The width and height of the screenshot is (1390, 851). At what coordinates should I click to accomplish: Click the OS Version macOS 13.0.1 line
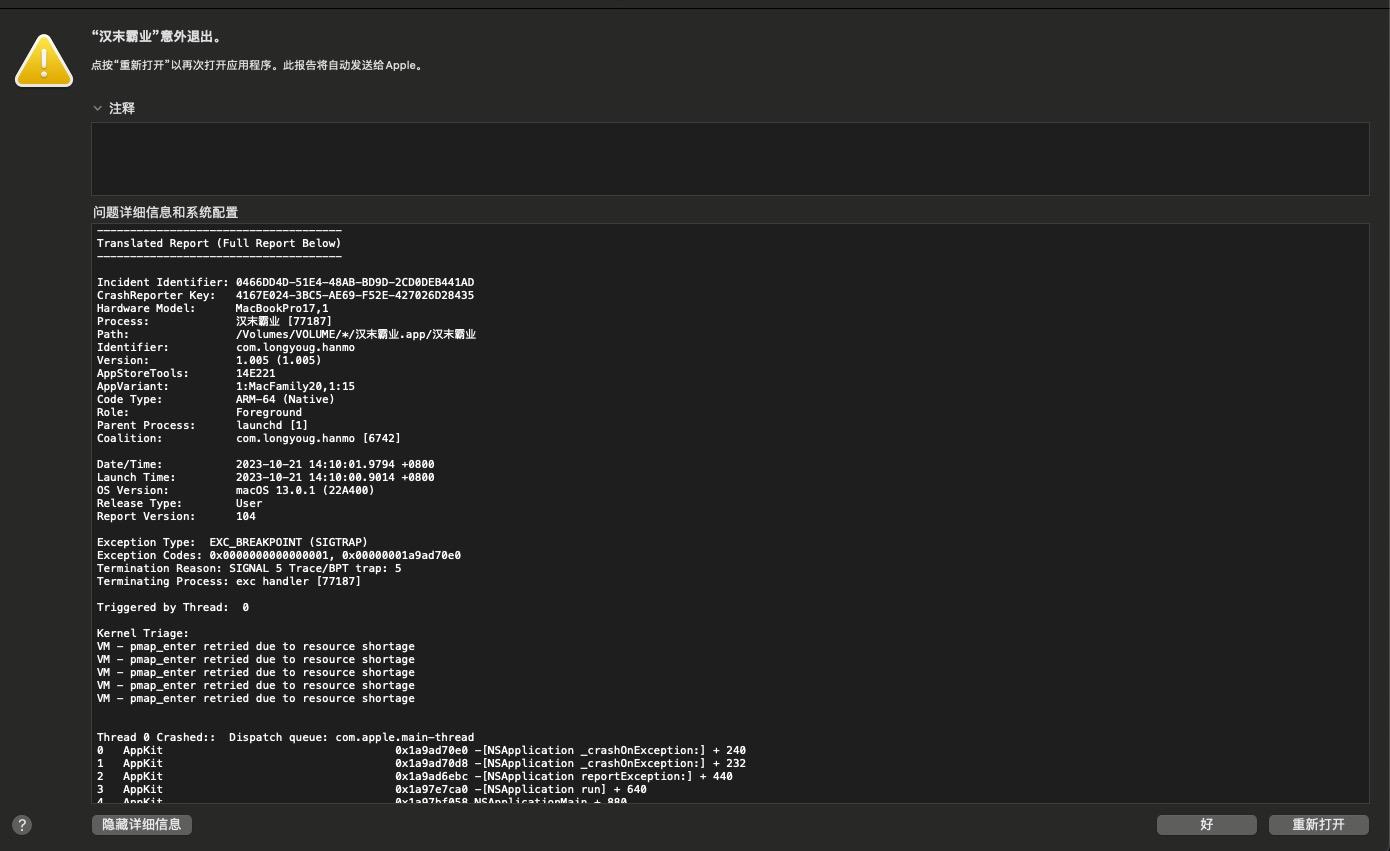[x=235, y=491]
